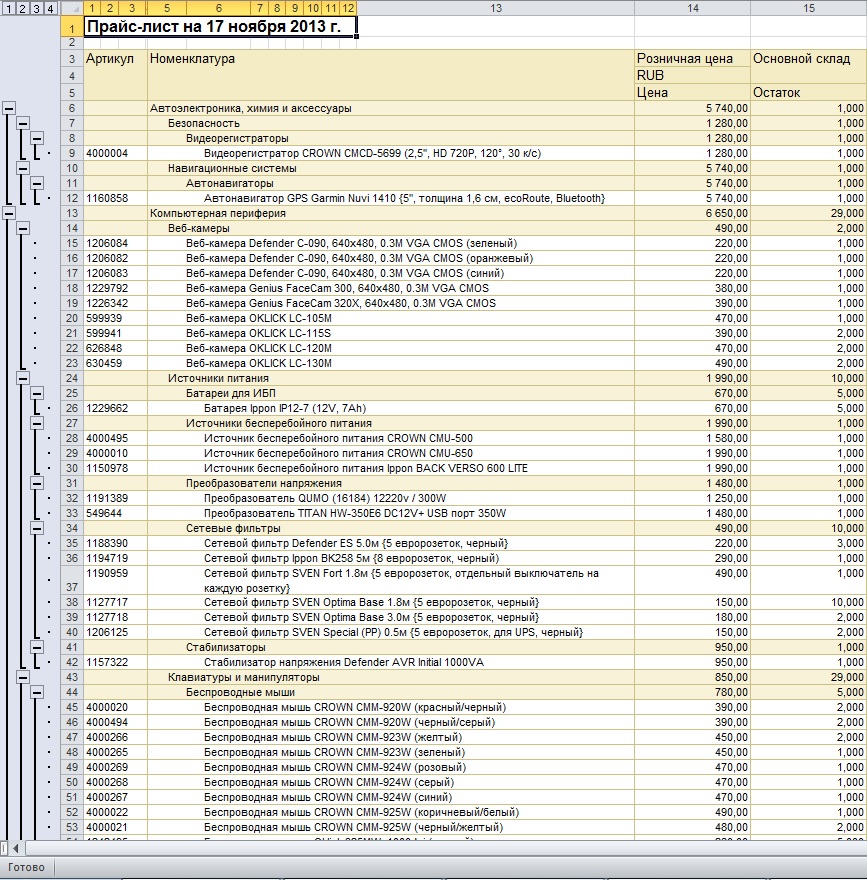Screen dimensions: 867x880
Task: Select Преобразователь QUMO (16184) item cell
Action: click(x=391, y=498)
